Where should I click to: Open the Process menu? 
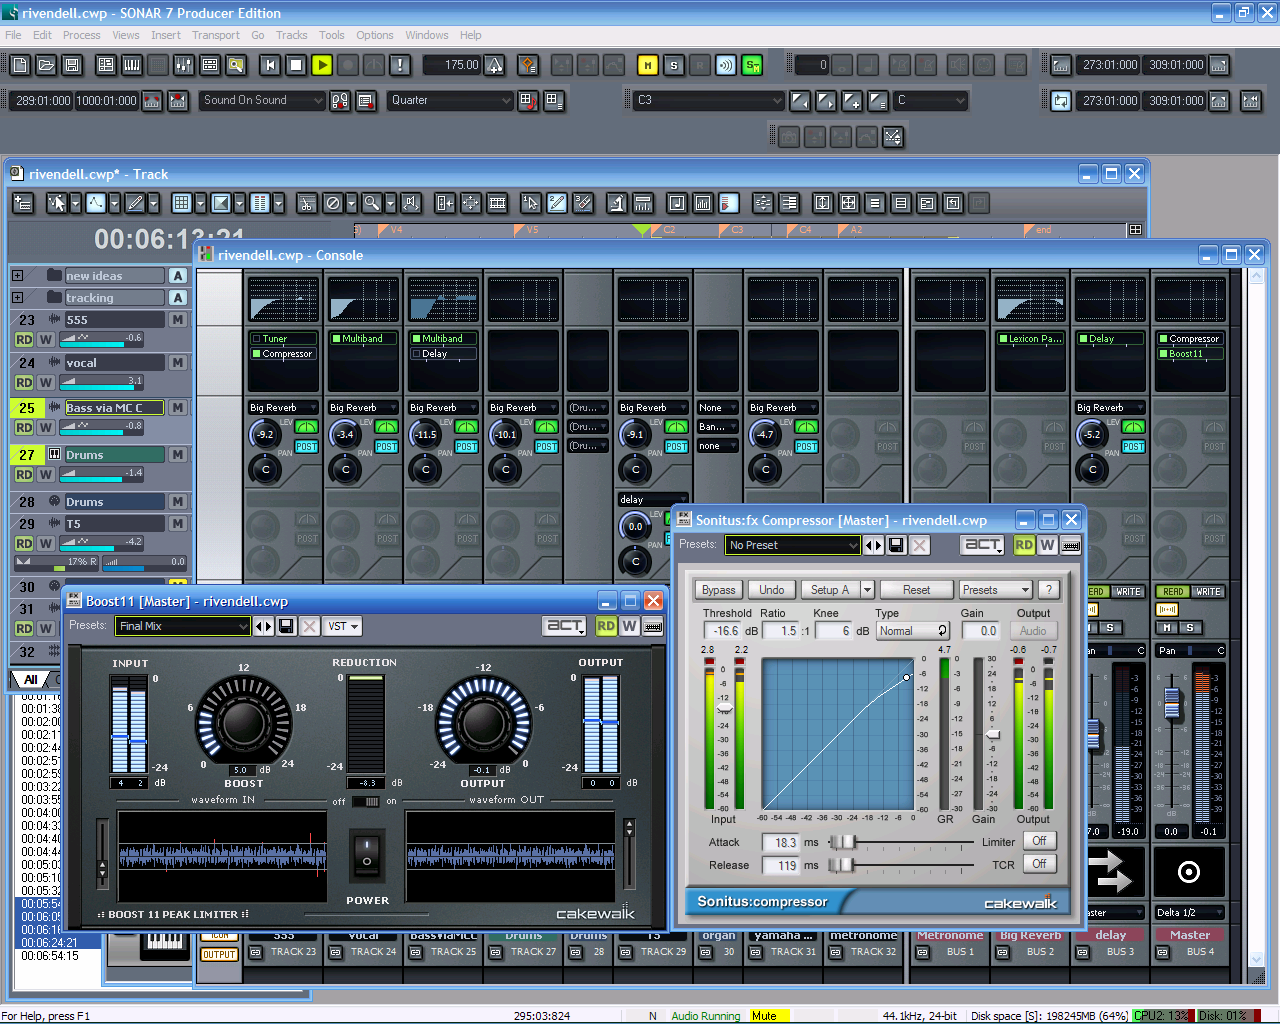tap(81, 35)
